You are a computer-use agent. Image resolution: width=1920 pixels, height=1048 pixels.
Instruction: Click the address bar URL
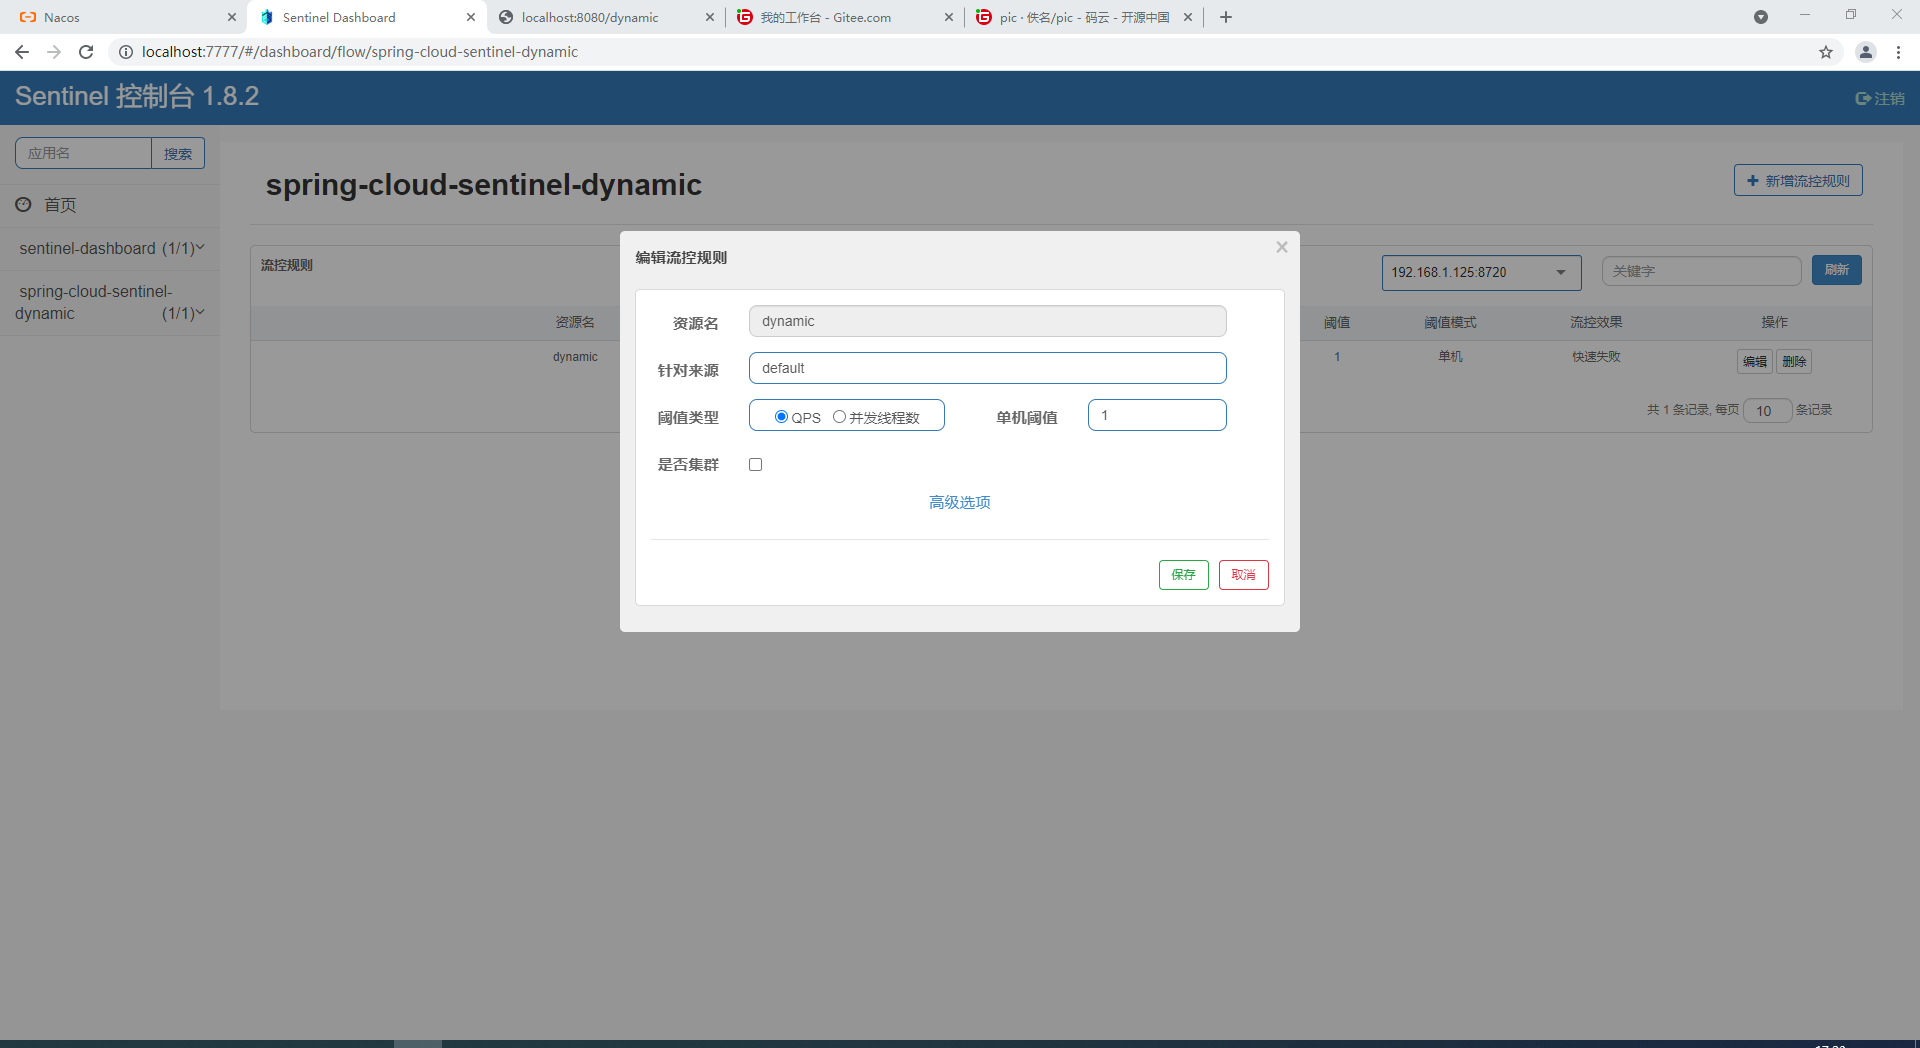[x=360, y=52]
